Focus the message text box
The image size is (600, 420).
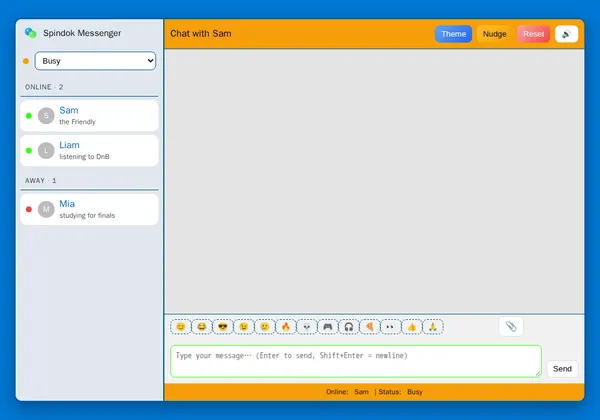click(x=356, y=361)
